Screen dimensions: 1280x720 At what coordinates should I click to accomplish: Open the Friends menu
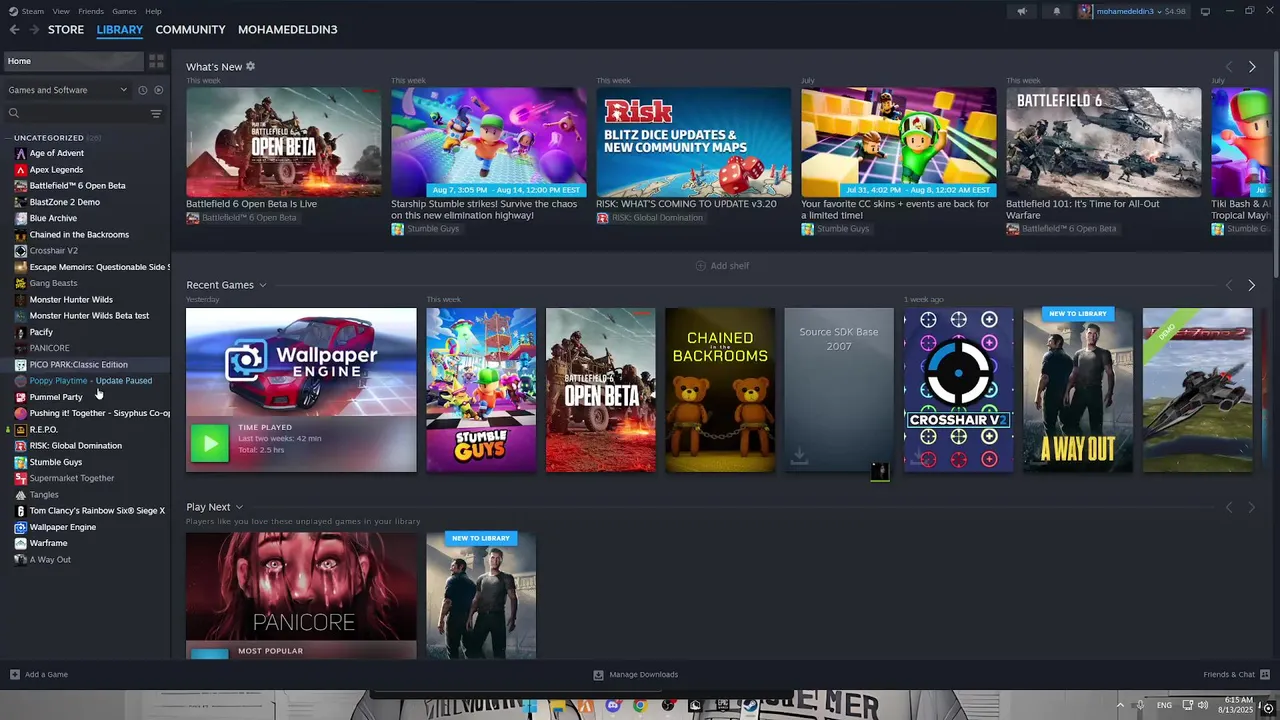coord(91,11)
